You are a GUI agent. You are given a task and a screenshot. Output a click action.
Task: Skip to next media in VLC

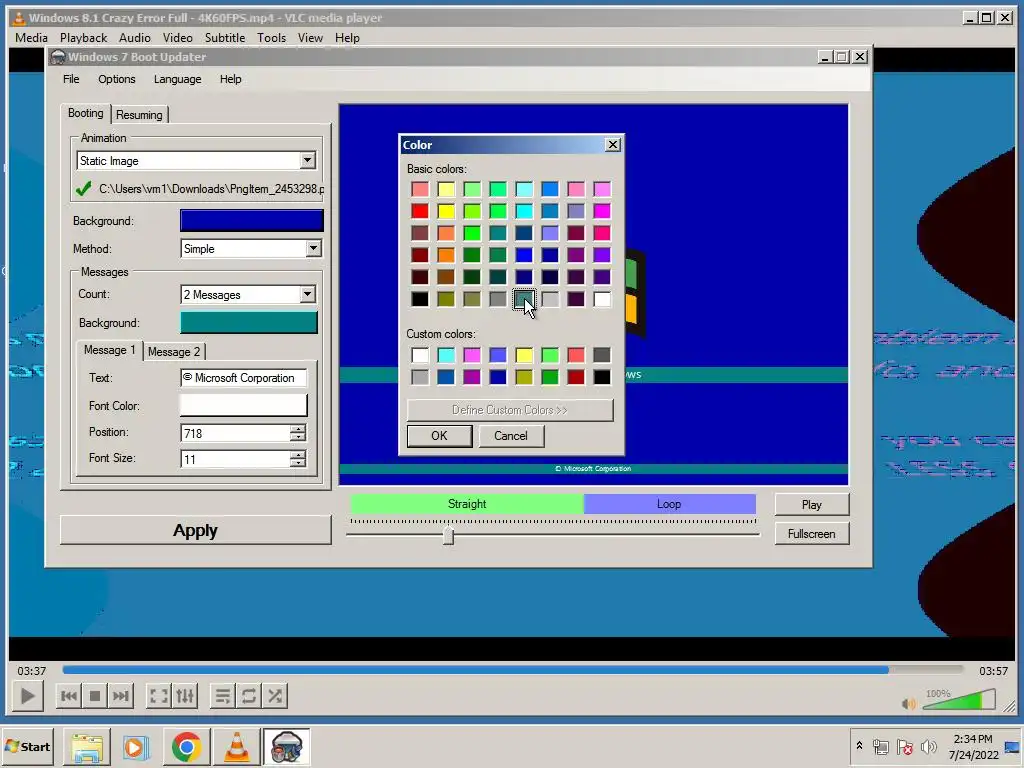pyautogui.click(x=121, y=696)
